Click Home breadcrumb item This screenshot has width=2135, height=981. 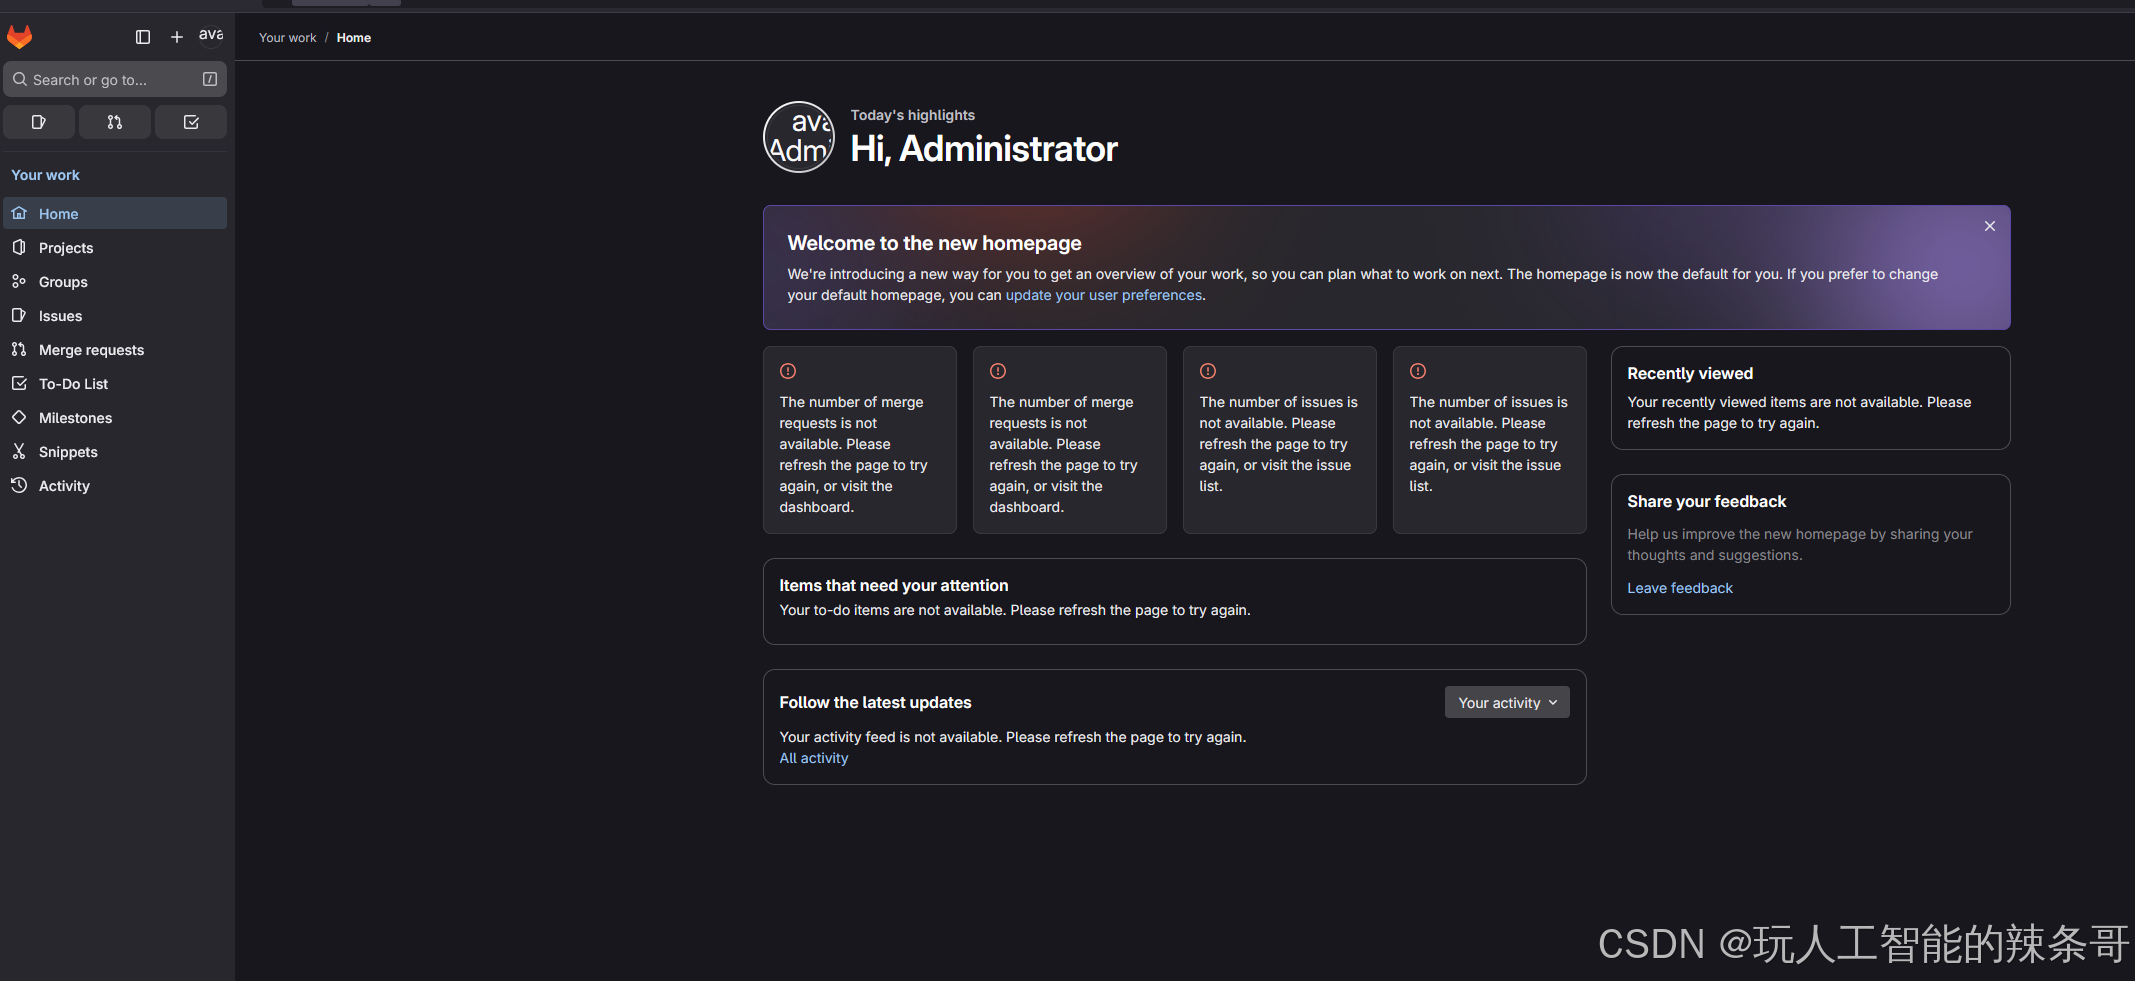pos(354,38)
